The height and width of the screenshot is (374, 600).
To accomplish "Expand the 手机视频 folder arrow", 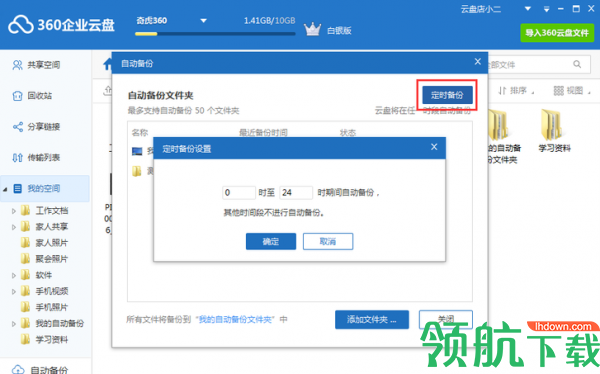I will point(14,291).
